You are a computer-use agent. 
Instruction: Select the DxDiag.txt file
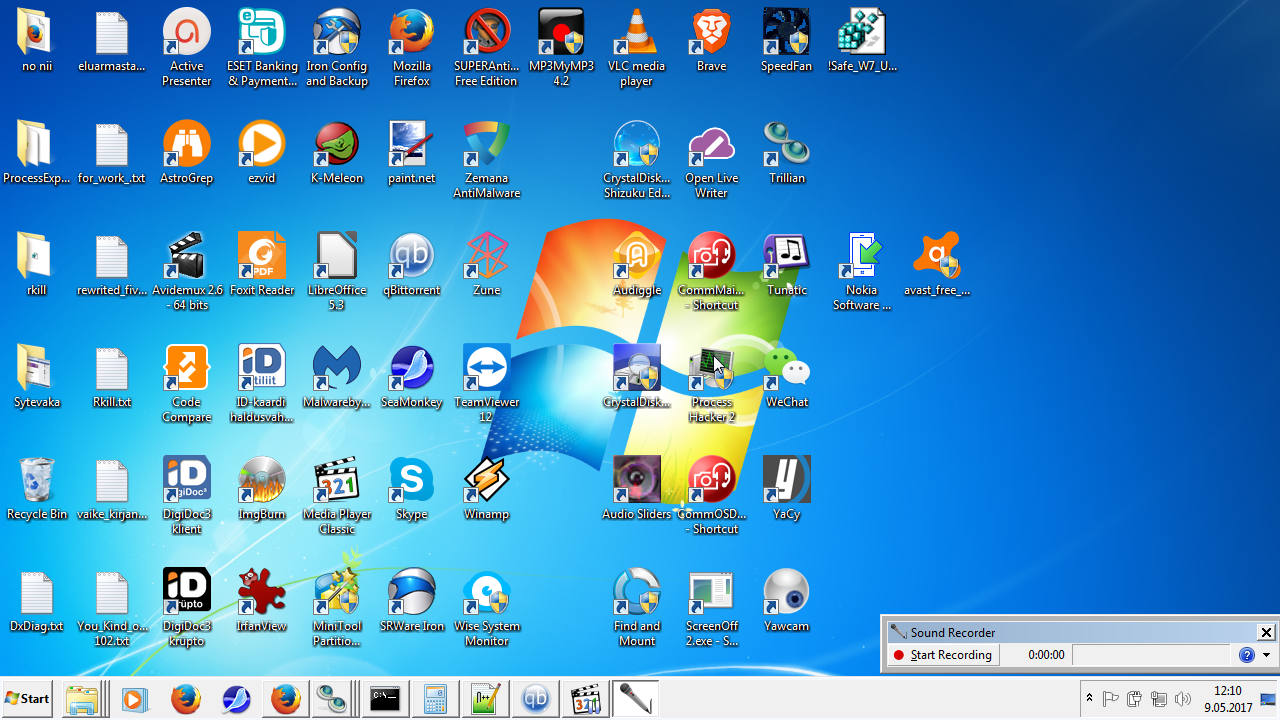point(37,601)
